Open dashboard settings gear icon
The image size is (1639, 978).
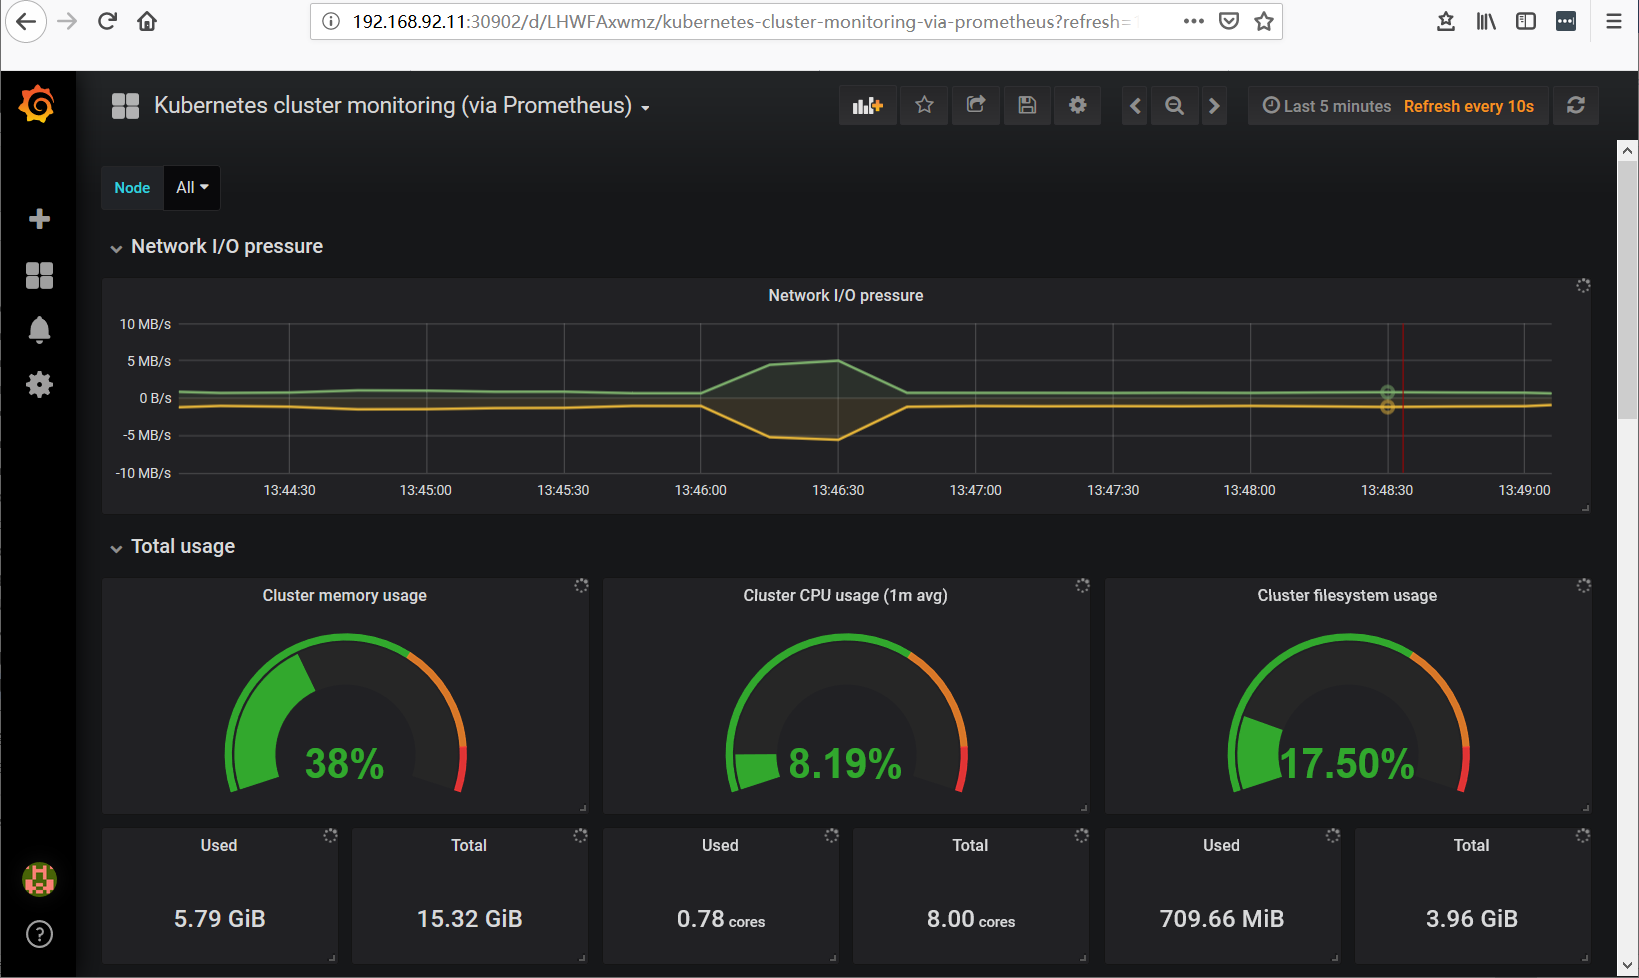[x=1077, y=105]
